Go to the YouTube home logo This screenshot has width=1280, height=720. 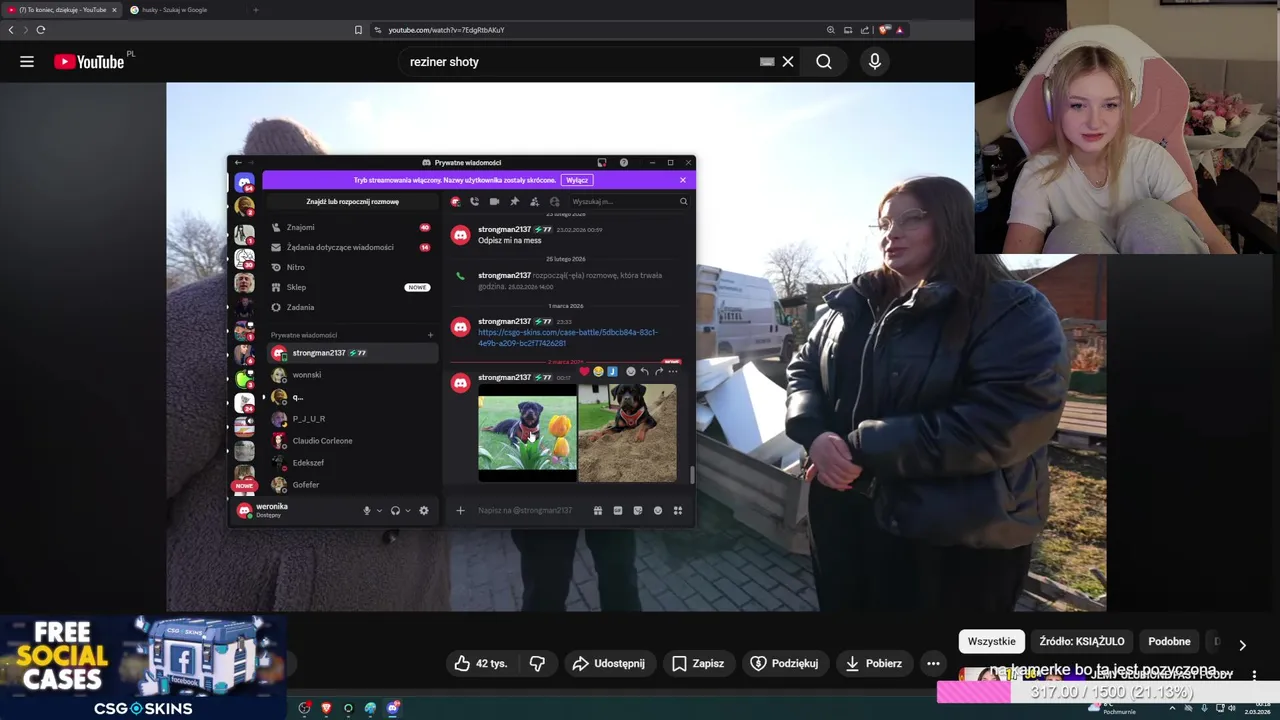(x=89, y=62)
